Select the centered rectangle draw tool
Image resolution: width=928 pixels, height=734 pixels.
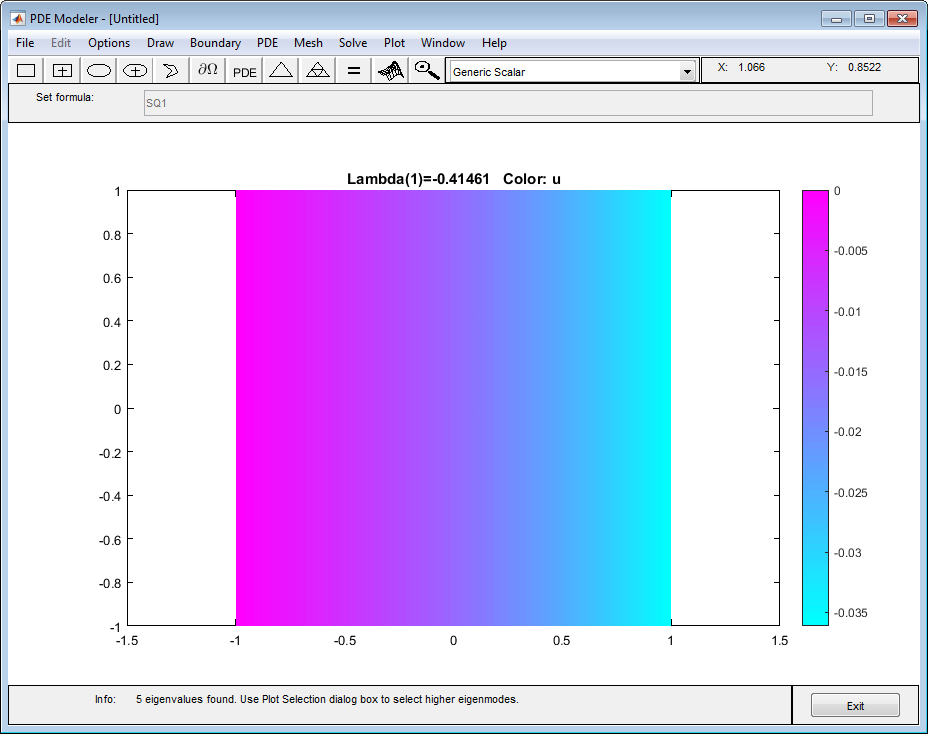click(62, 71)
